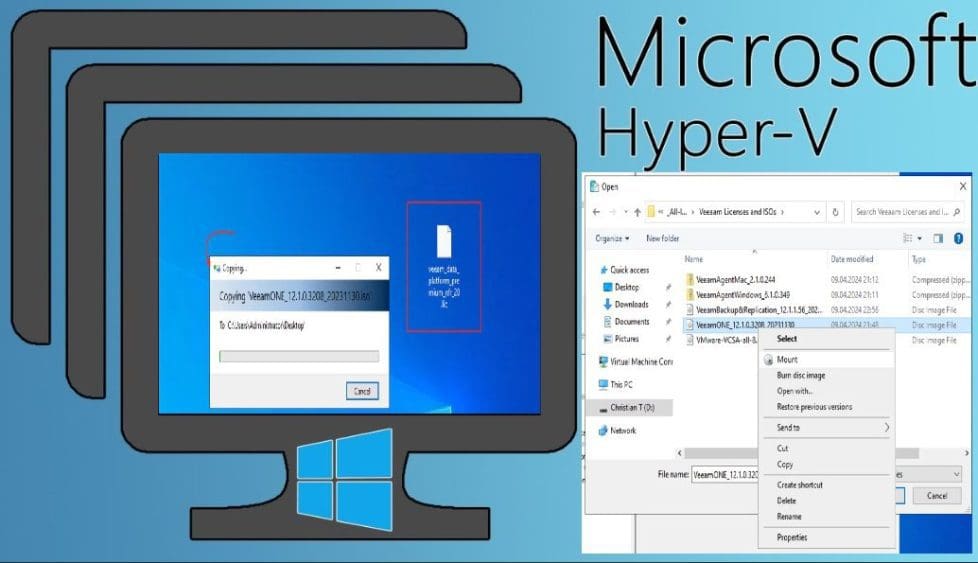Sort by the Type column header

(x=919, y=259)
